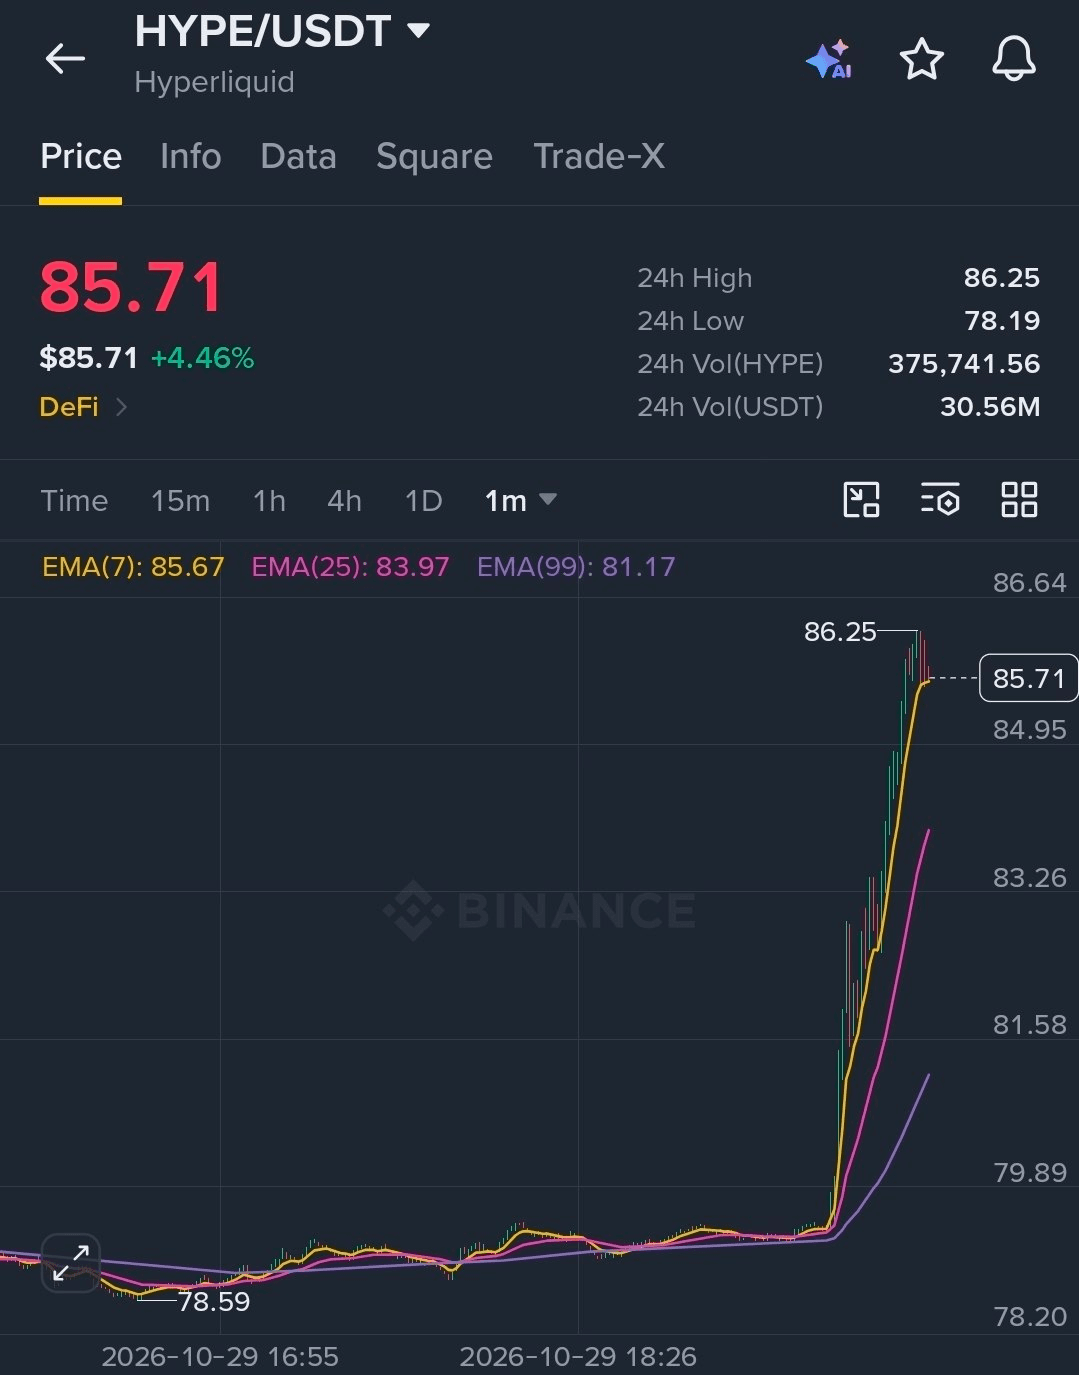The height and width of the screenshot is (1375, 1079).
Task: Switch to the Price tab
Action: tap(81, 157)
